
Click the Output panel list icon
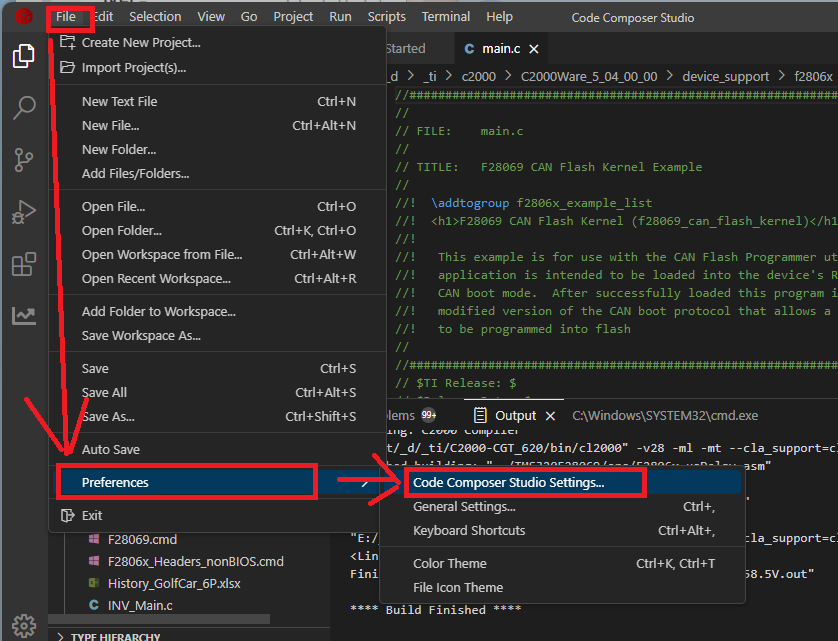[x=480, y=415]
